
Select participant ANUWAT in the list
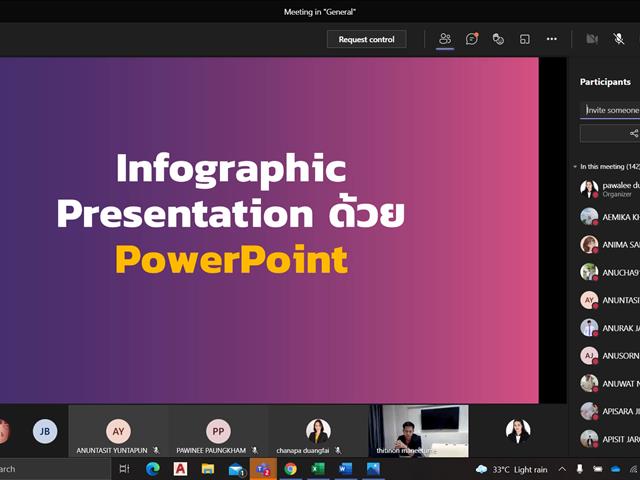pyautogui.click(x=610, y=383)
